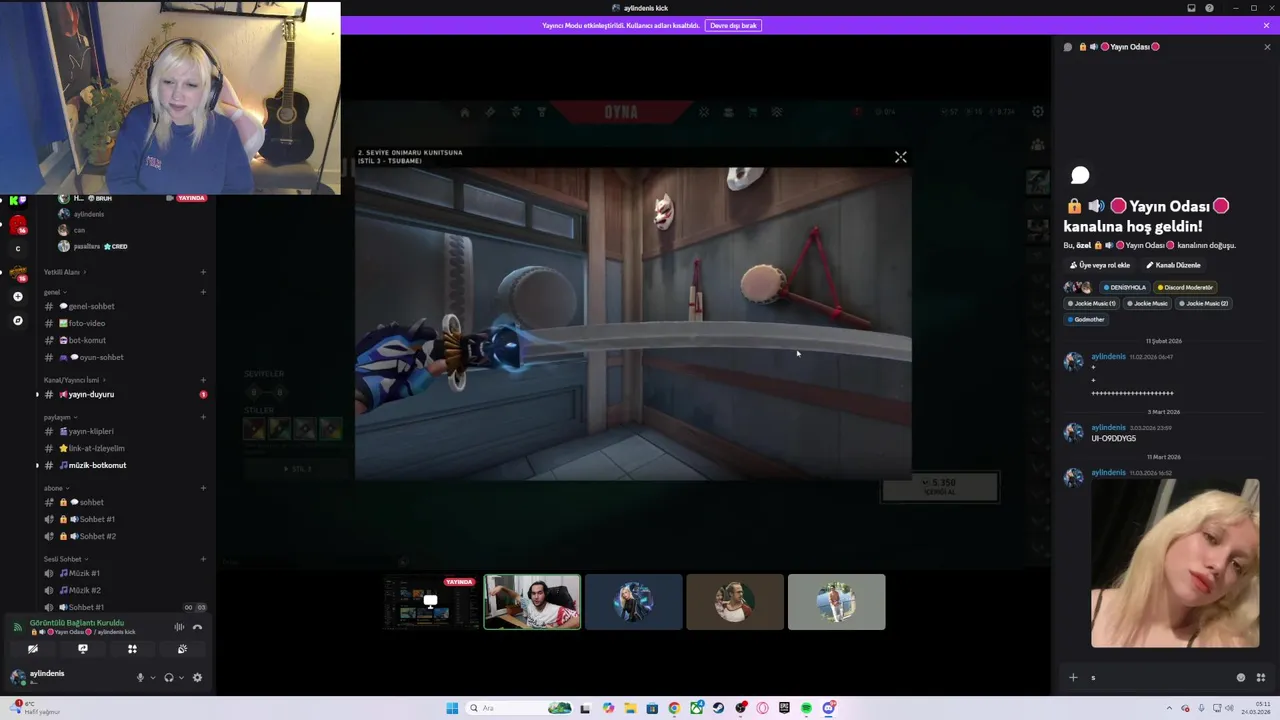Add a channel to the 'genel' category
The height and width of the screenshot is (720, 1280).
click(203, 292)
